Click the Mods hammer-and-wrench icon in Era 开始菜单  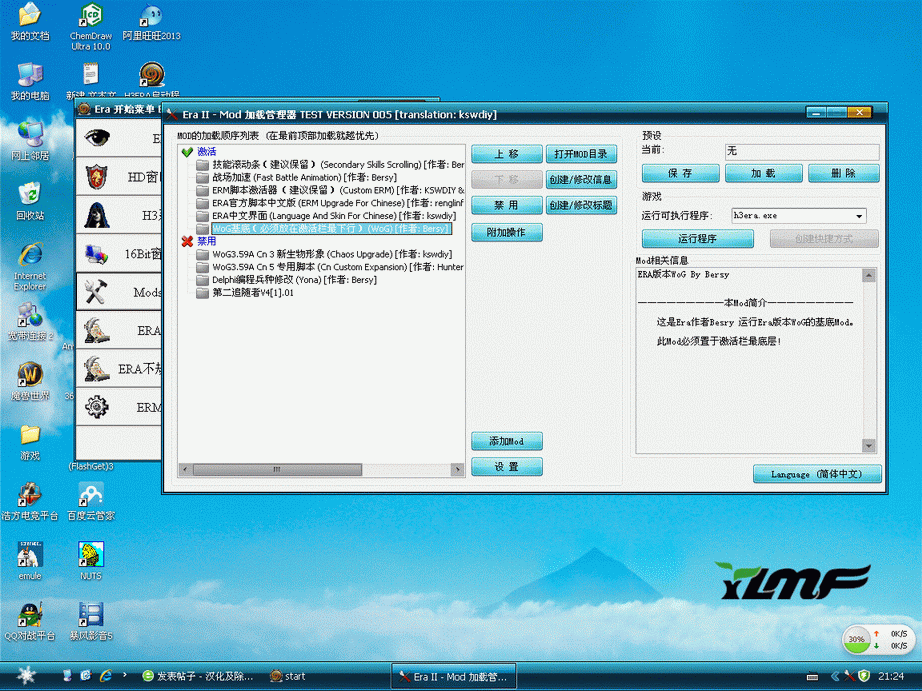[x=95, y=292]
